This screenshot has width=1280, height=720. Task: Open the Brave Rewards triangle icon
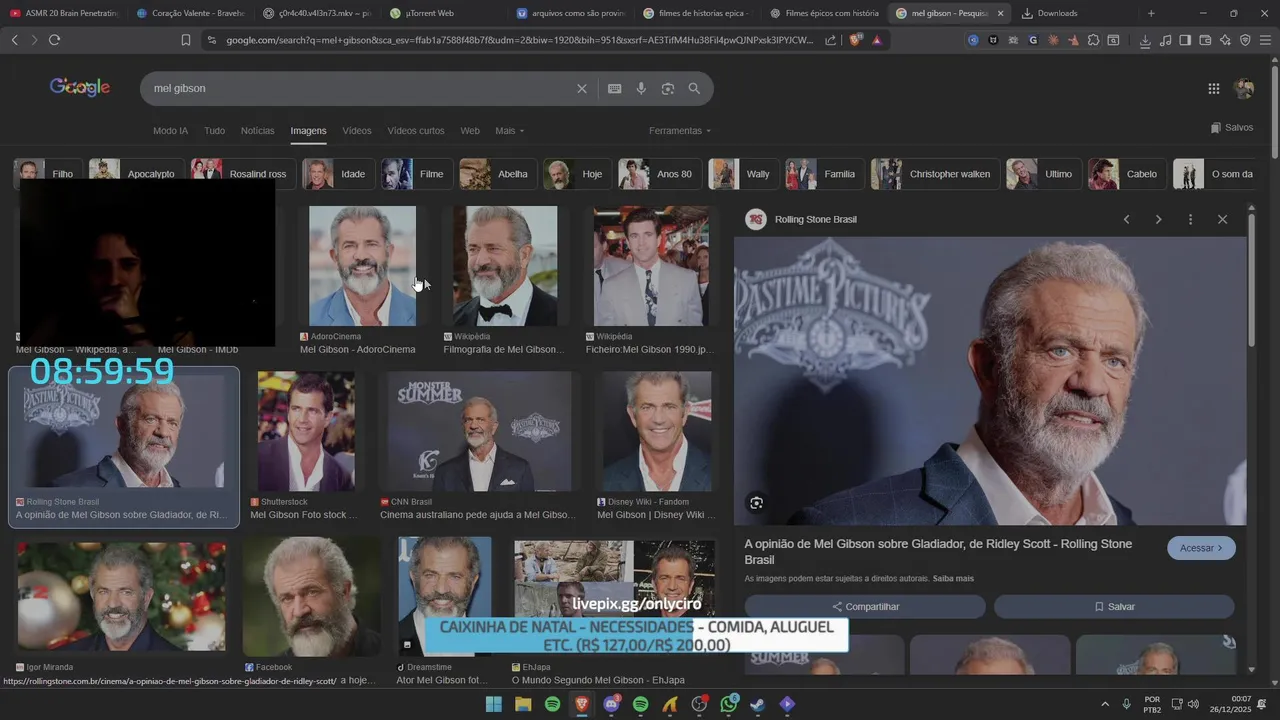coord(877,40)
